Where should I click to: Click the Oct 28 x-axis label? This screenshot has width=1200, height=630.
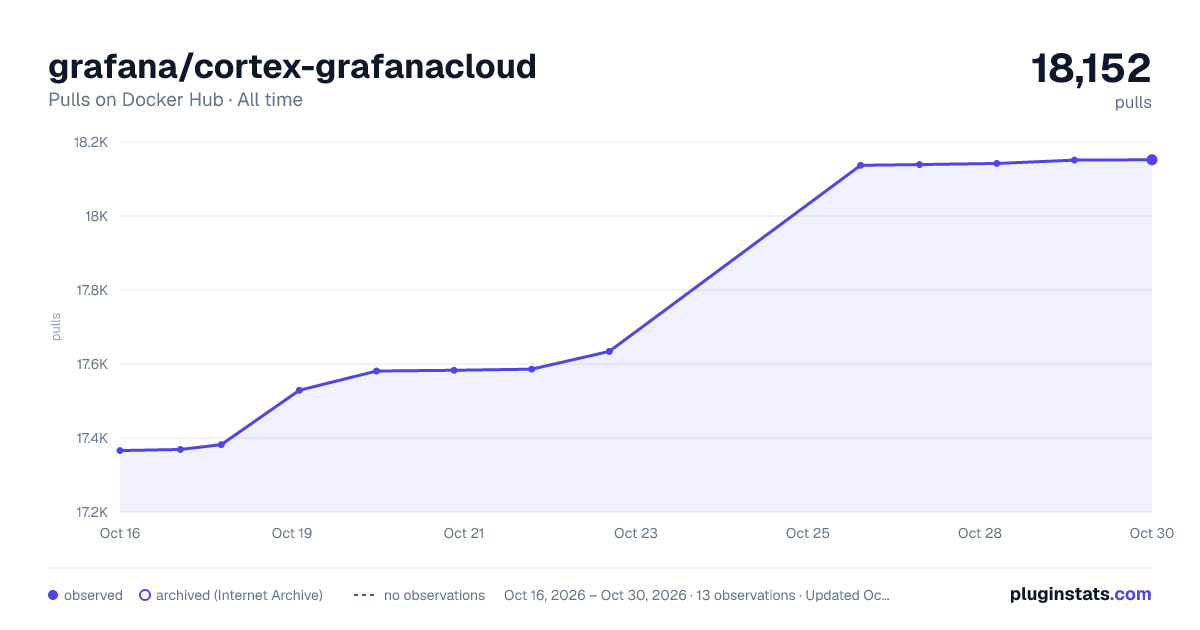tap(980, 533)
